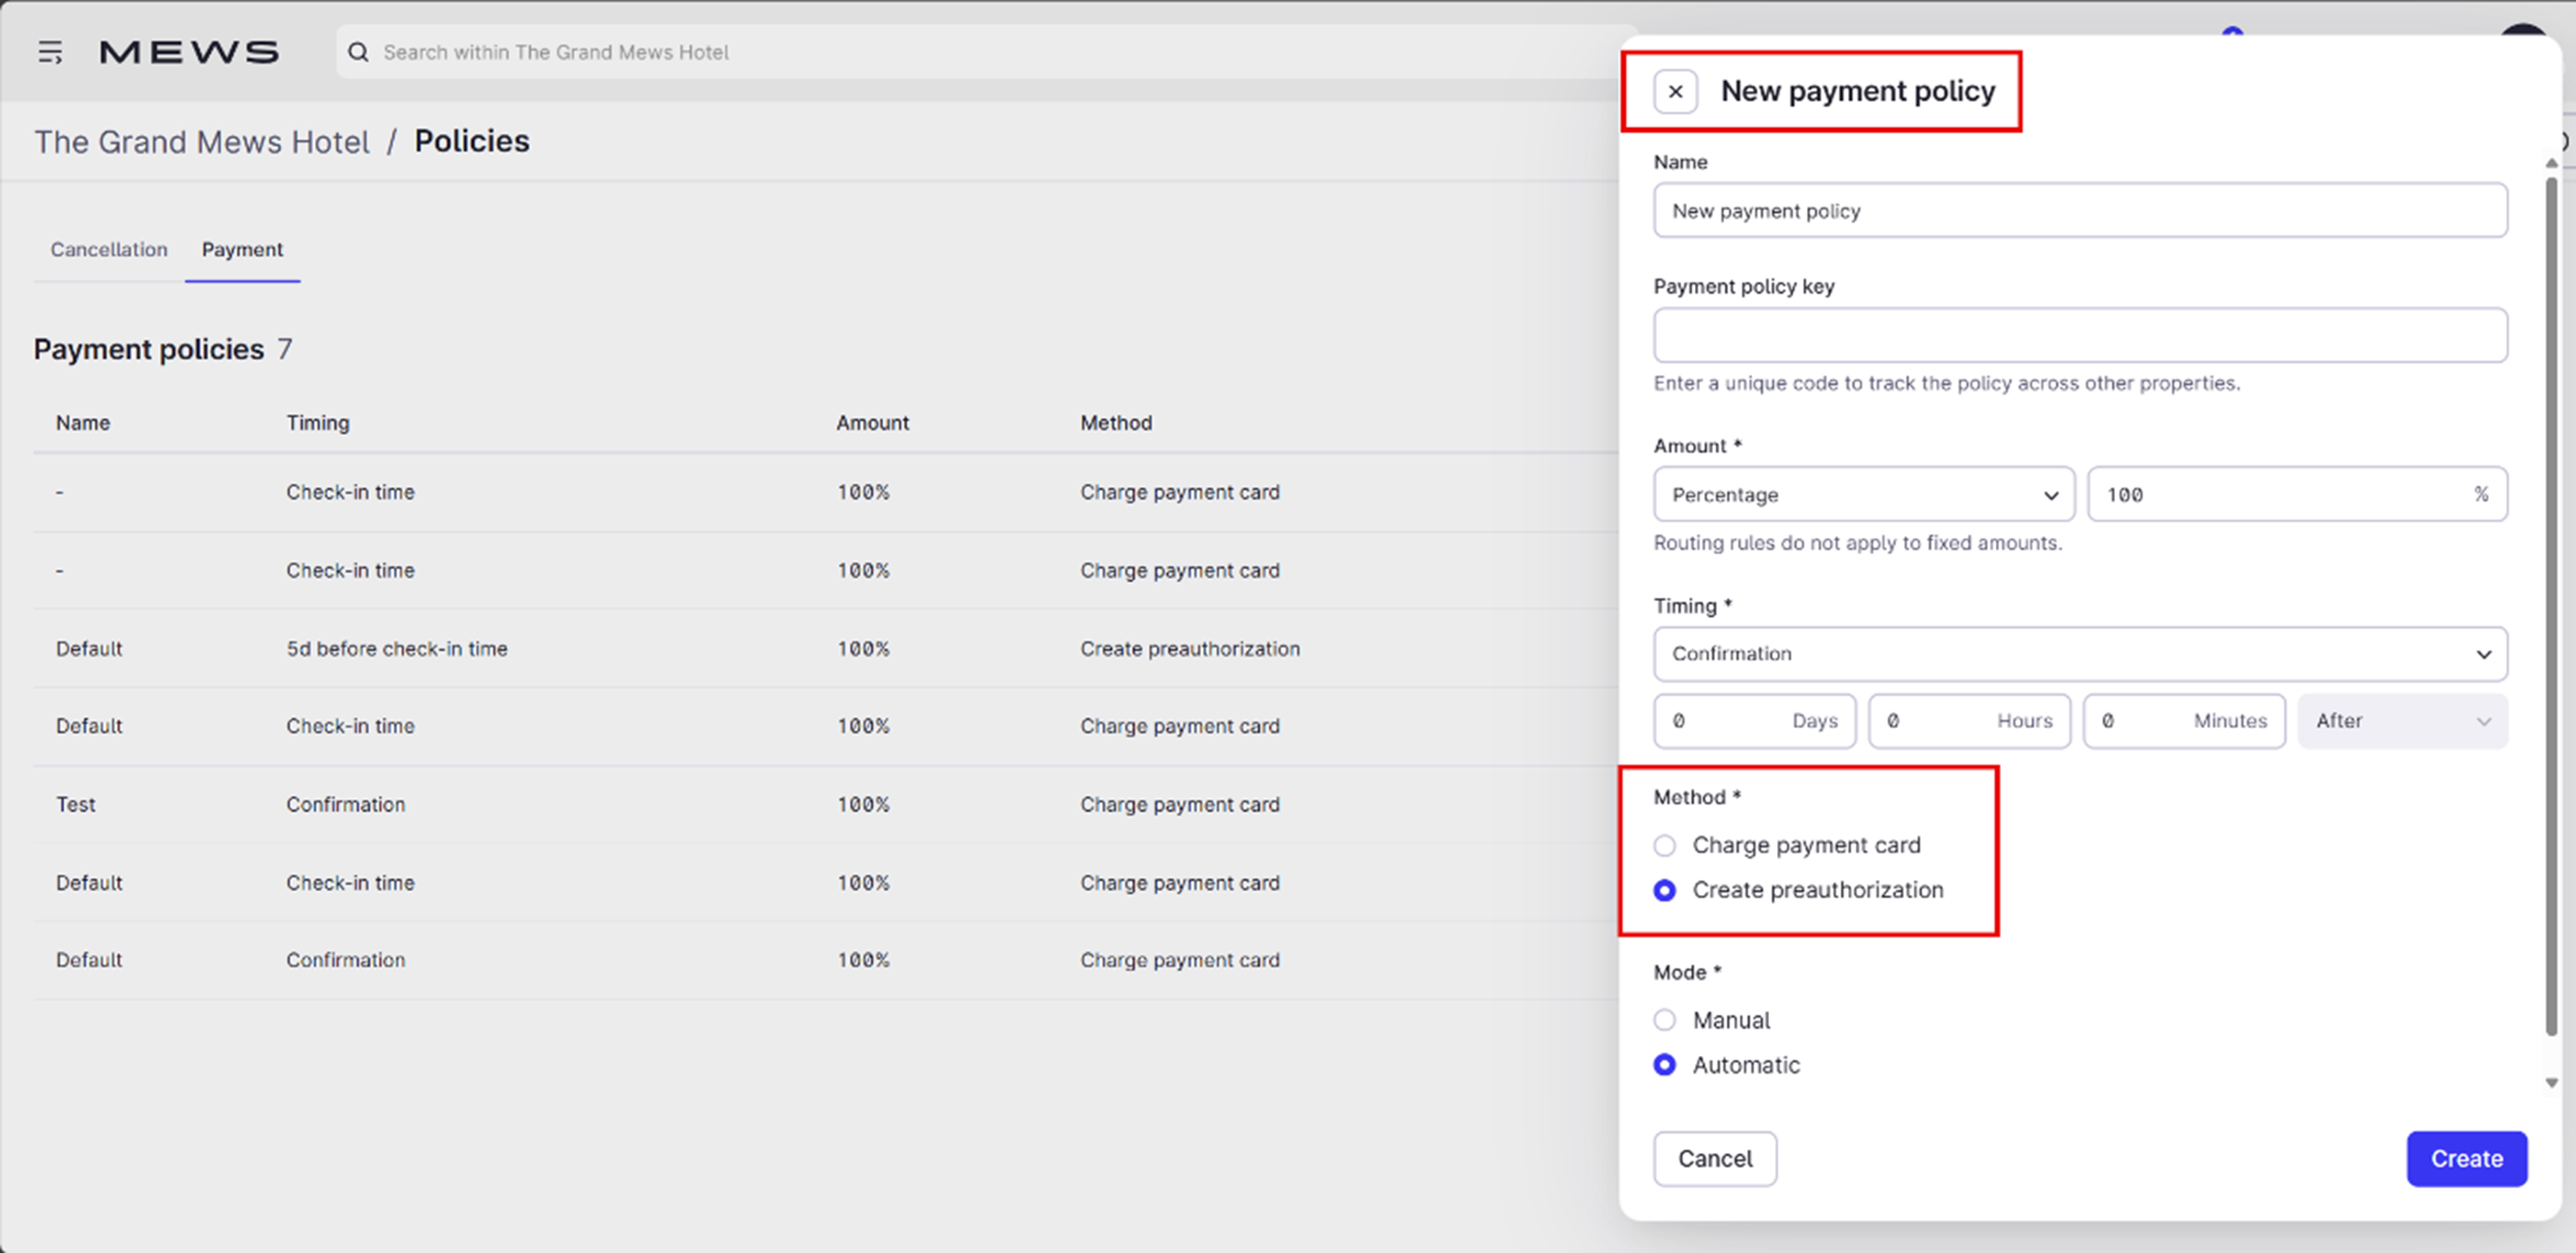Open the Timing Confirmation dropdown
Screen dimensions: 2576x1253
pyautogui.click(x=2080, y=654)
